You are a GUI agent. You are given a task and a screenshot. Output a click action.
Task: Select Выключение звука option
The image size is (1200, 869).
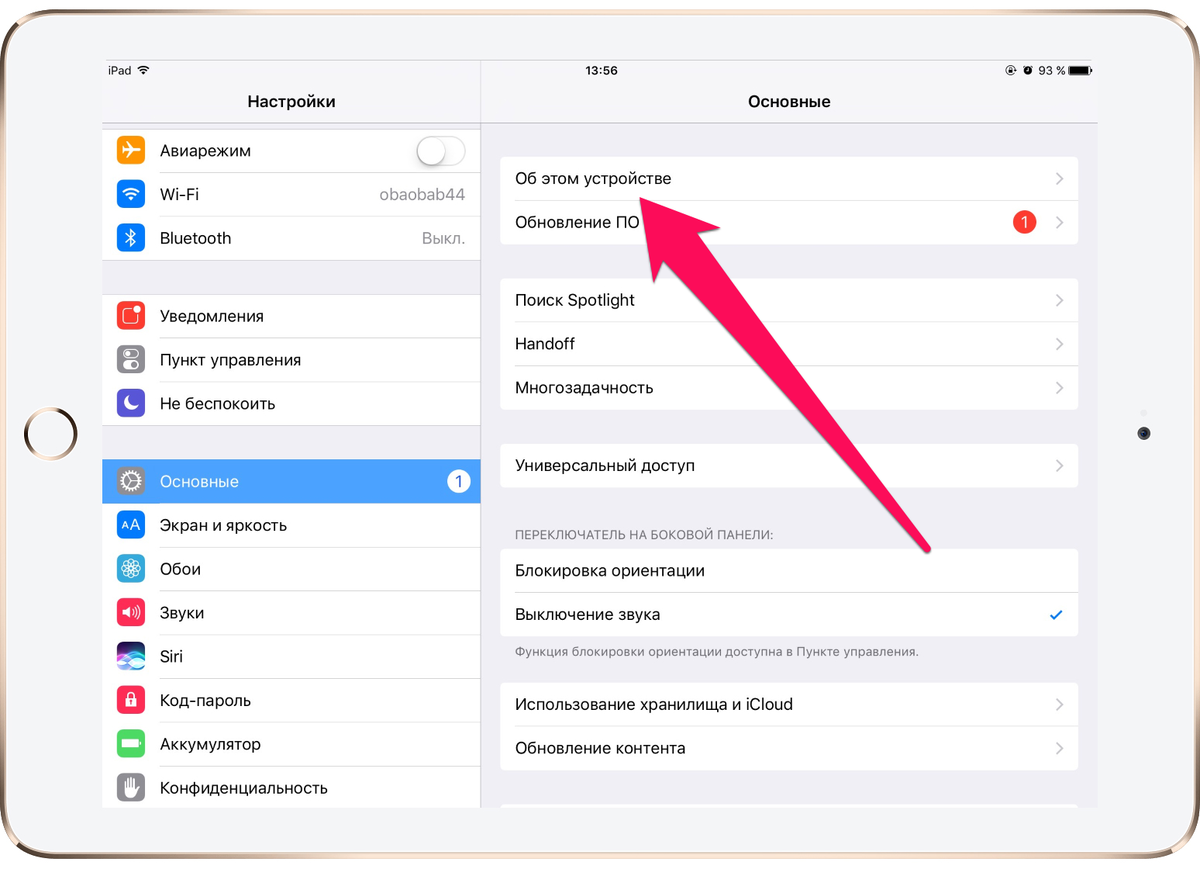click(789, 615)
